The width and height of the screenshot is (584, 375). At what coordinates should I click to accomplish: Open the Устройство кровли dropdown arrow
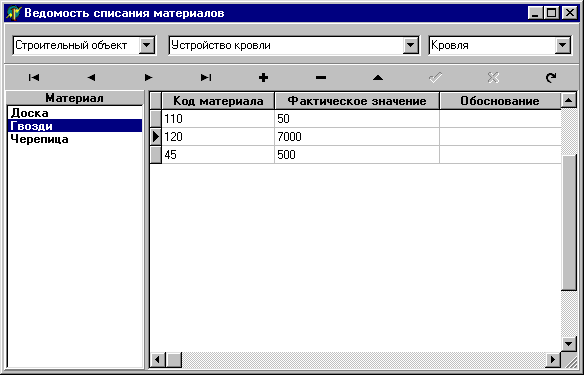tap(410, 45)
